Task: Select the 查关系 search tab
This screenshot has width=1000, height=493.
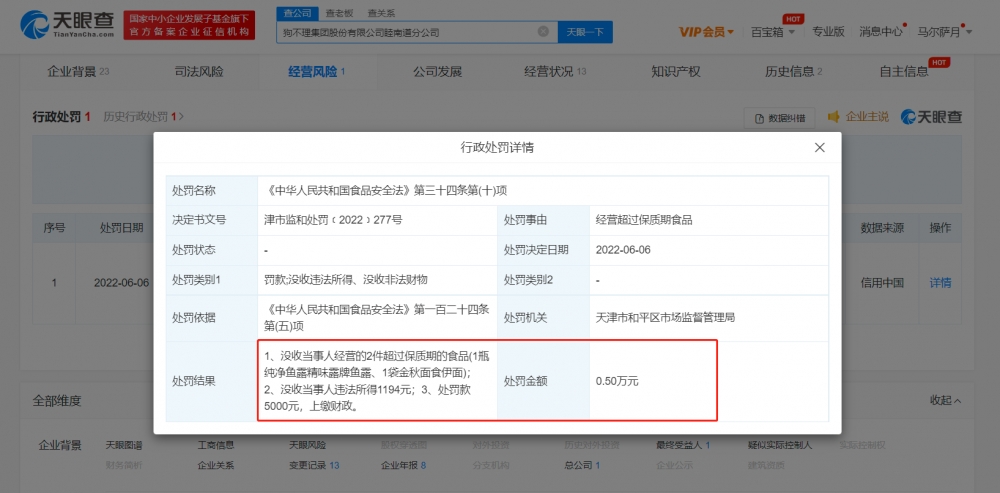Action: (x=381, y=13)
